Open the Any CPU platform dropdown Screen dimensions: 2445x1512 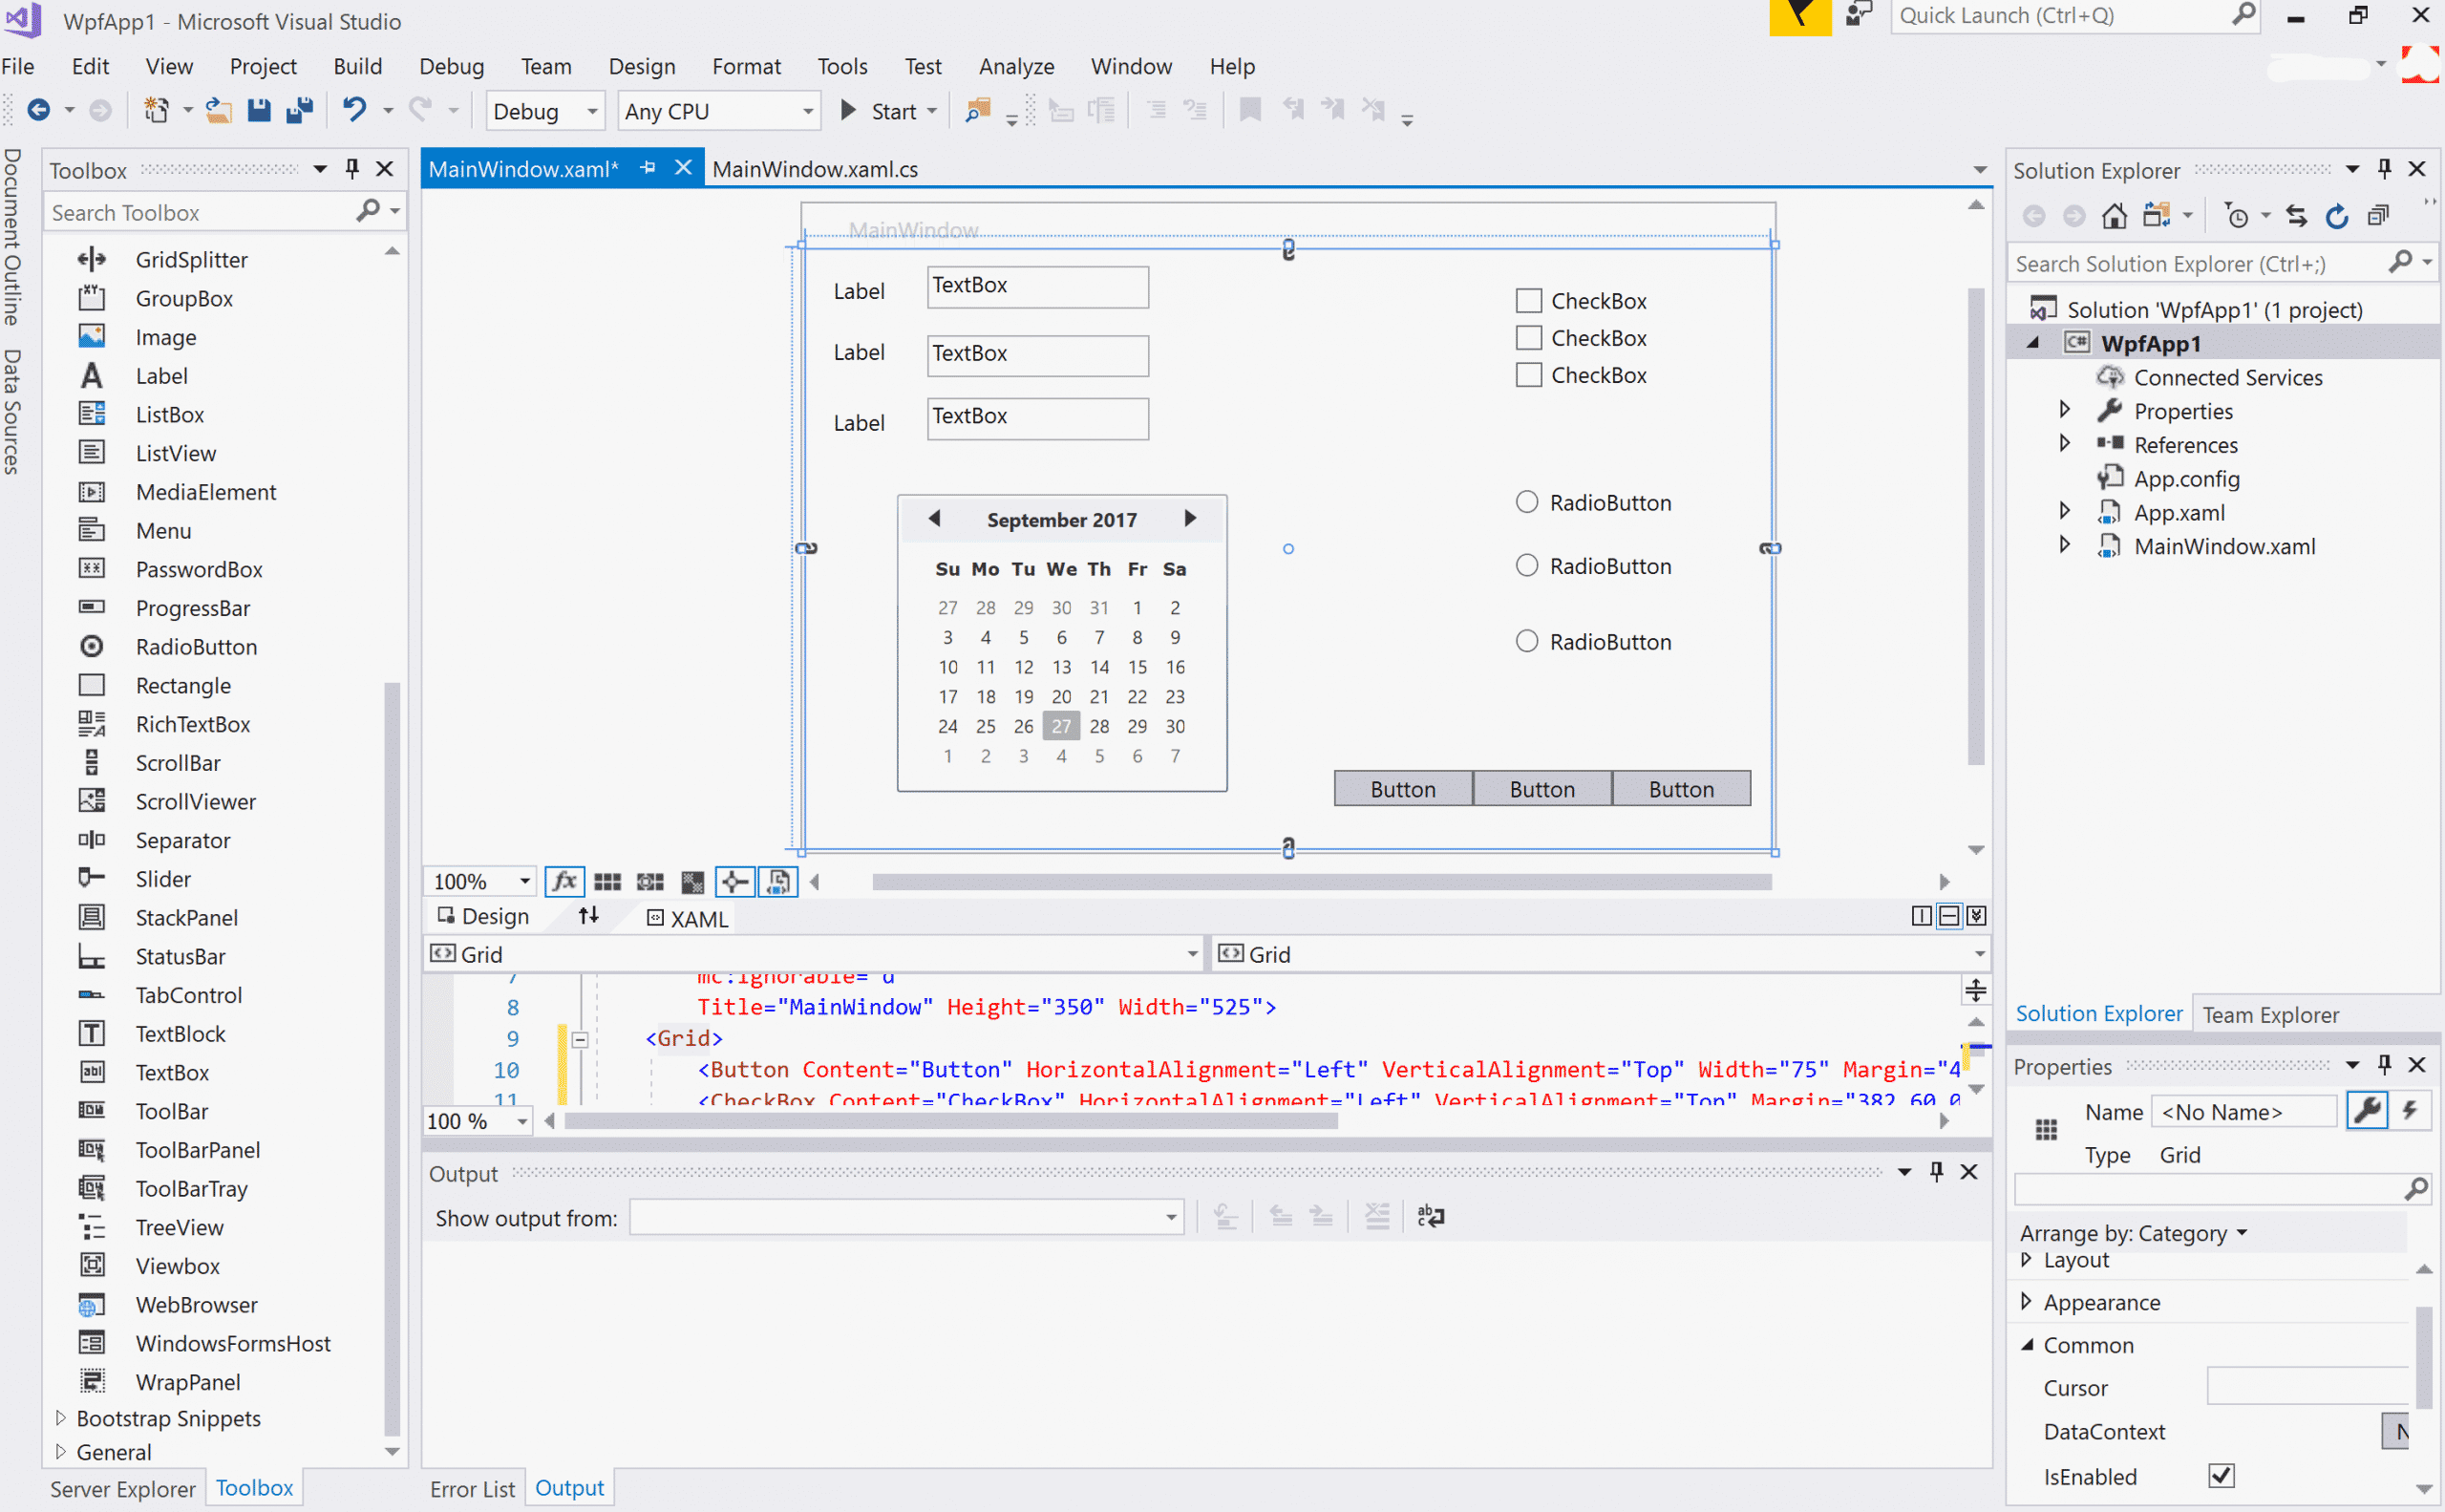click(x=718, y=111)
